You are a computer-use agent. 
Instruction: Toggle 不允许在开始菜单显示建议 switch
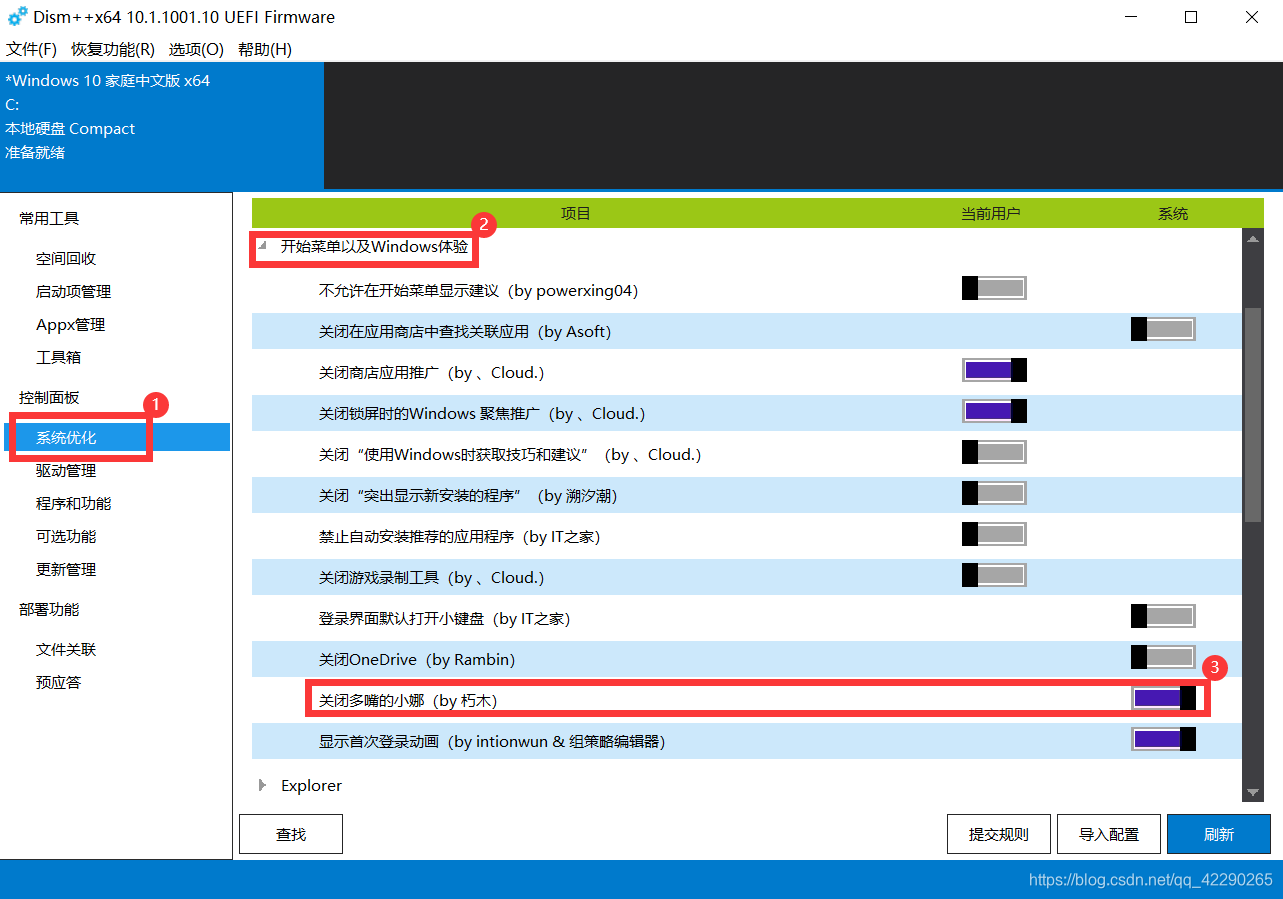tap(994, 289)
